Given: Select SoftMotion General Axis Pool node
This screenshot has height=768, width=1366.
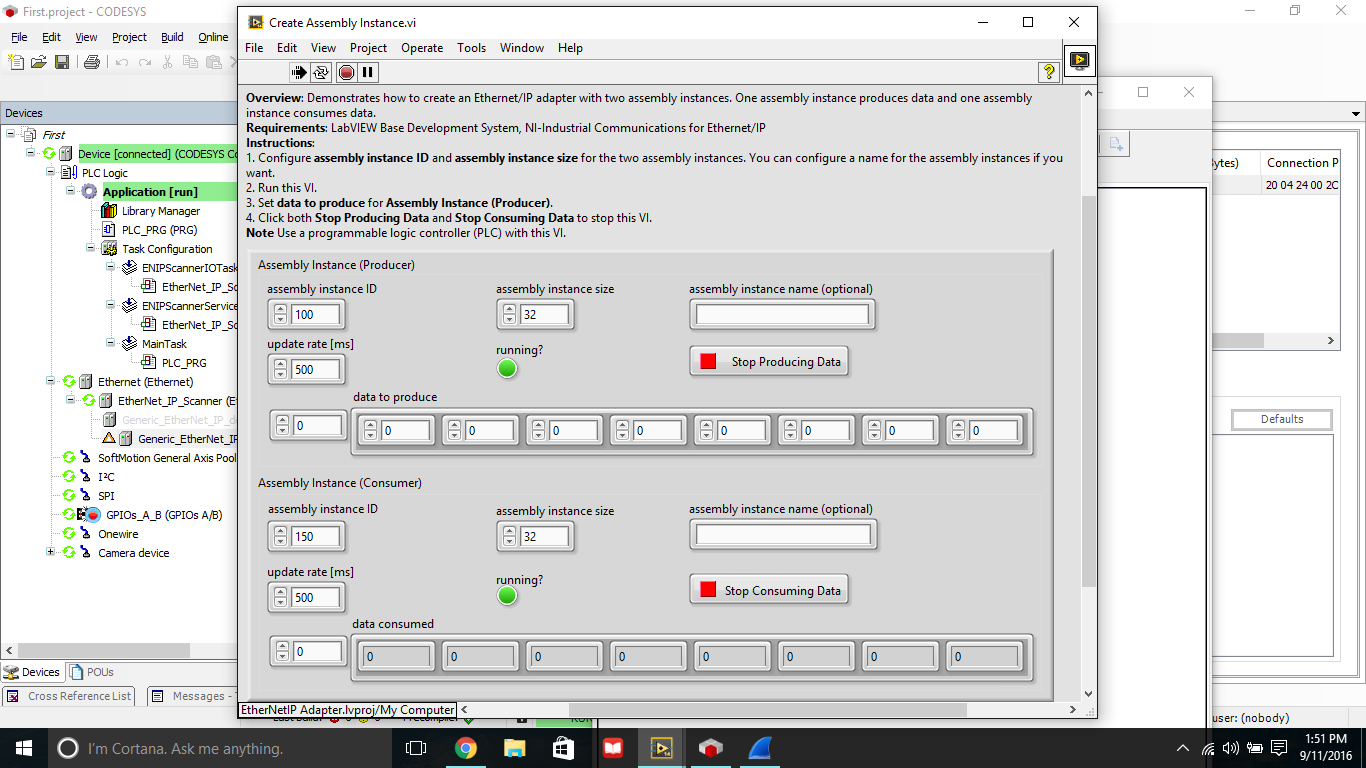Looking at the screenshot, I should 167,458.
